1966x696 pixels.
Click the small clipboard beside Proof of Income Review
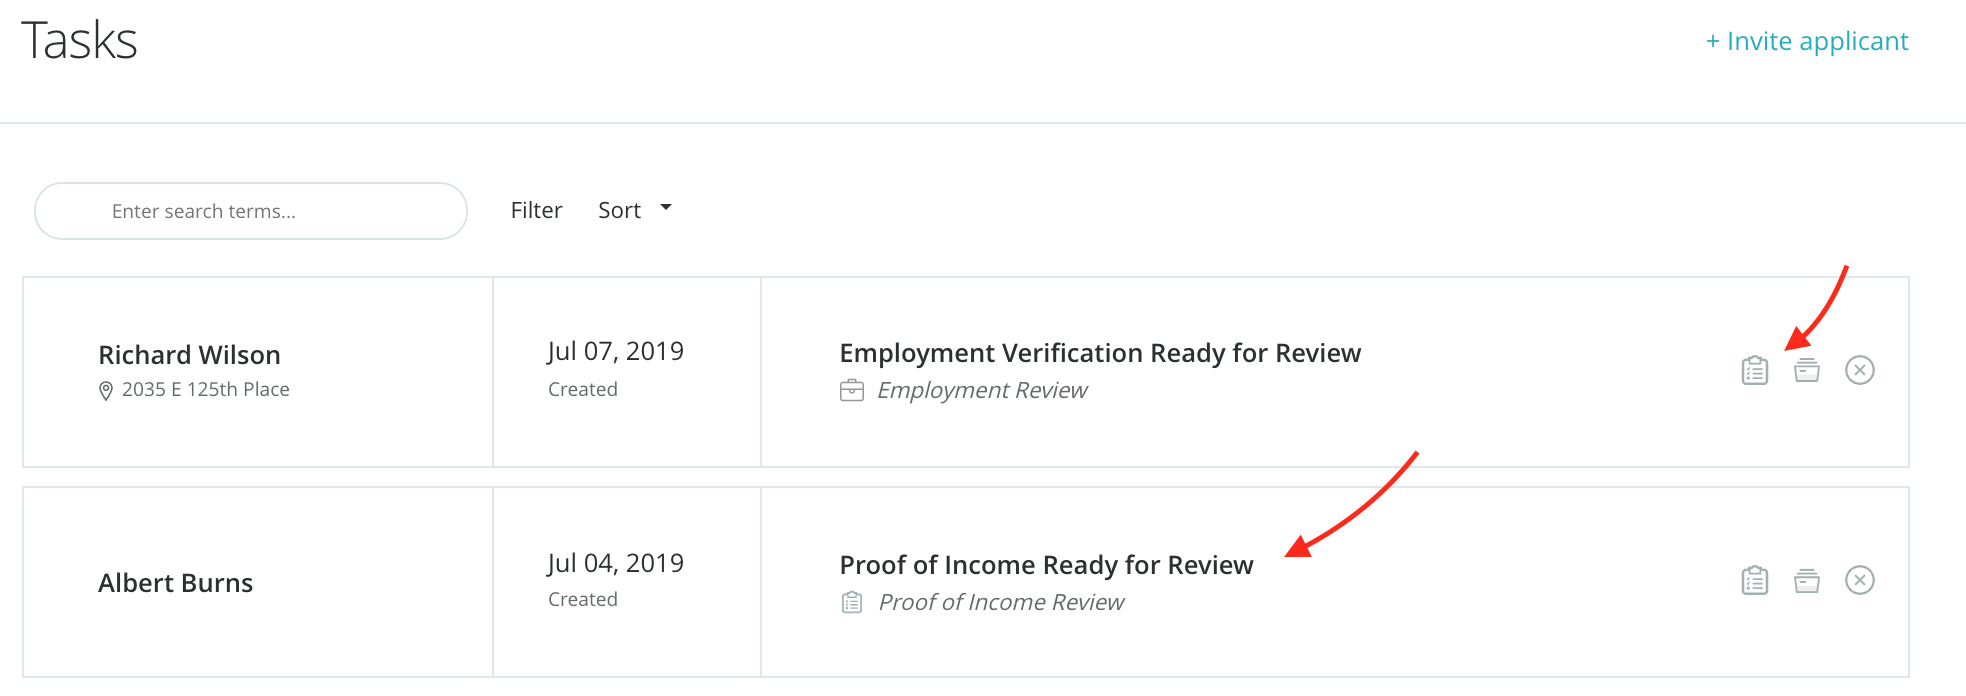[852, 602]
